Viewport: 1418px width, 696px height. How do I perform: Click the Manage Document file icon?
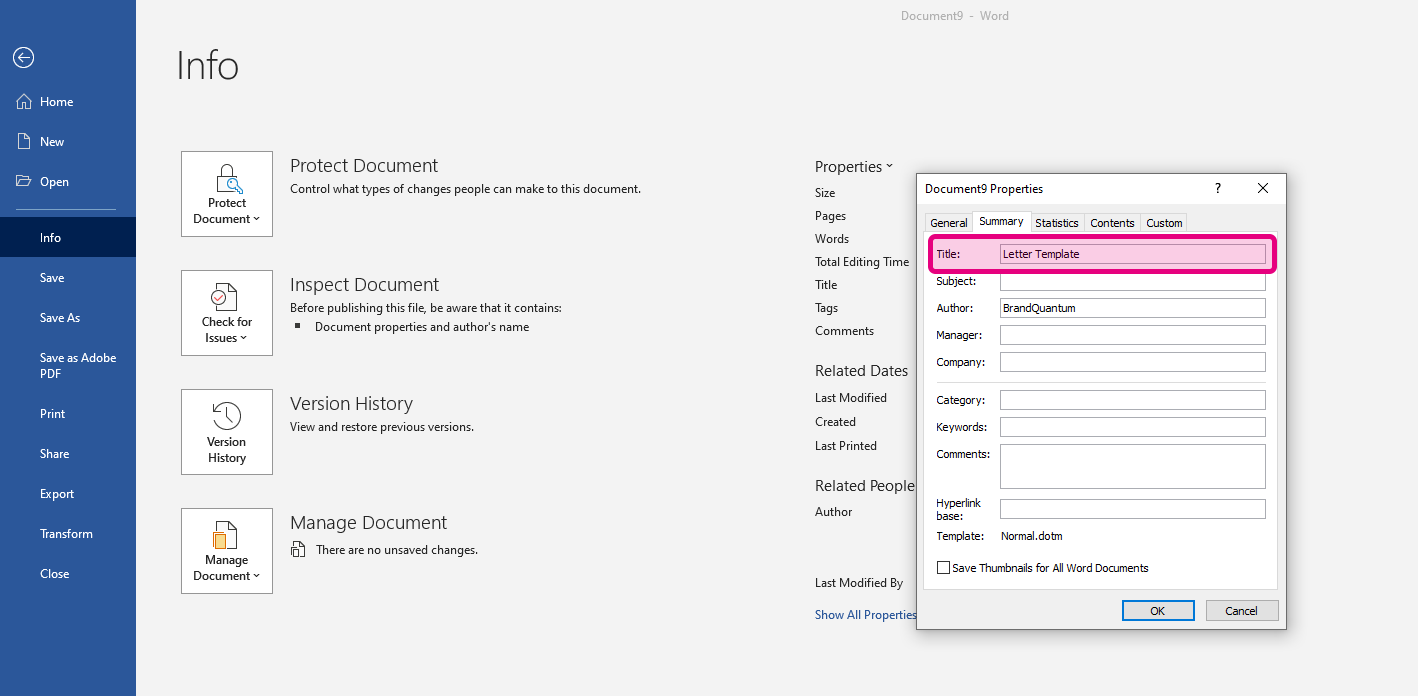227,534
